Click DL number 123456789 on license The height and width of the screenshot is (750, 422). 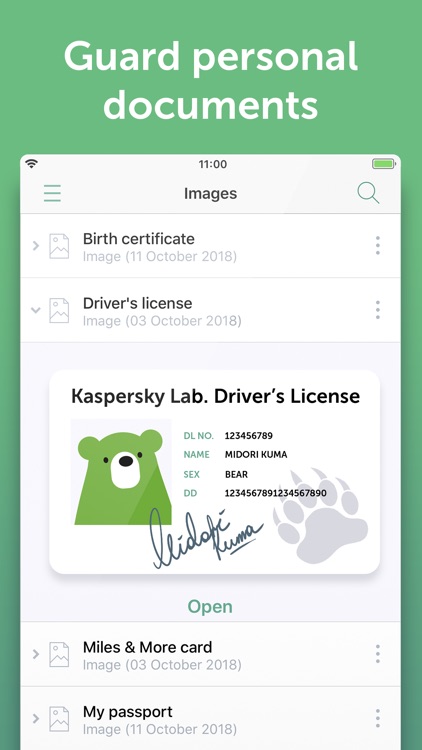(x=249, y=436)
